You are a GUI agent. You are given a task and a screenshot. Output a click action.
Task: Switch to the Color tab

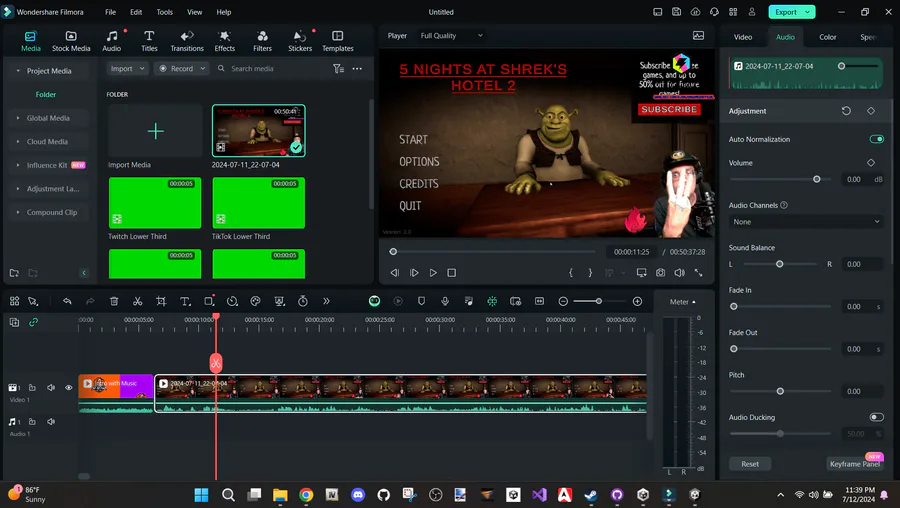pyautogui.click(x=827, y=37)
